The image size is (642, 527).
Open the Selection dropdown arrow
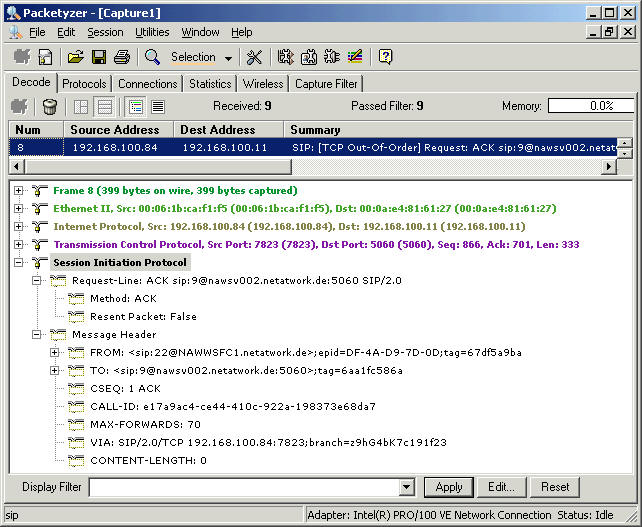pos(228,58)
